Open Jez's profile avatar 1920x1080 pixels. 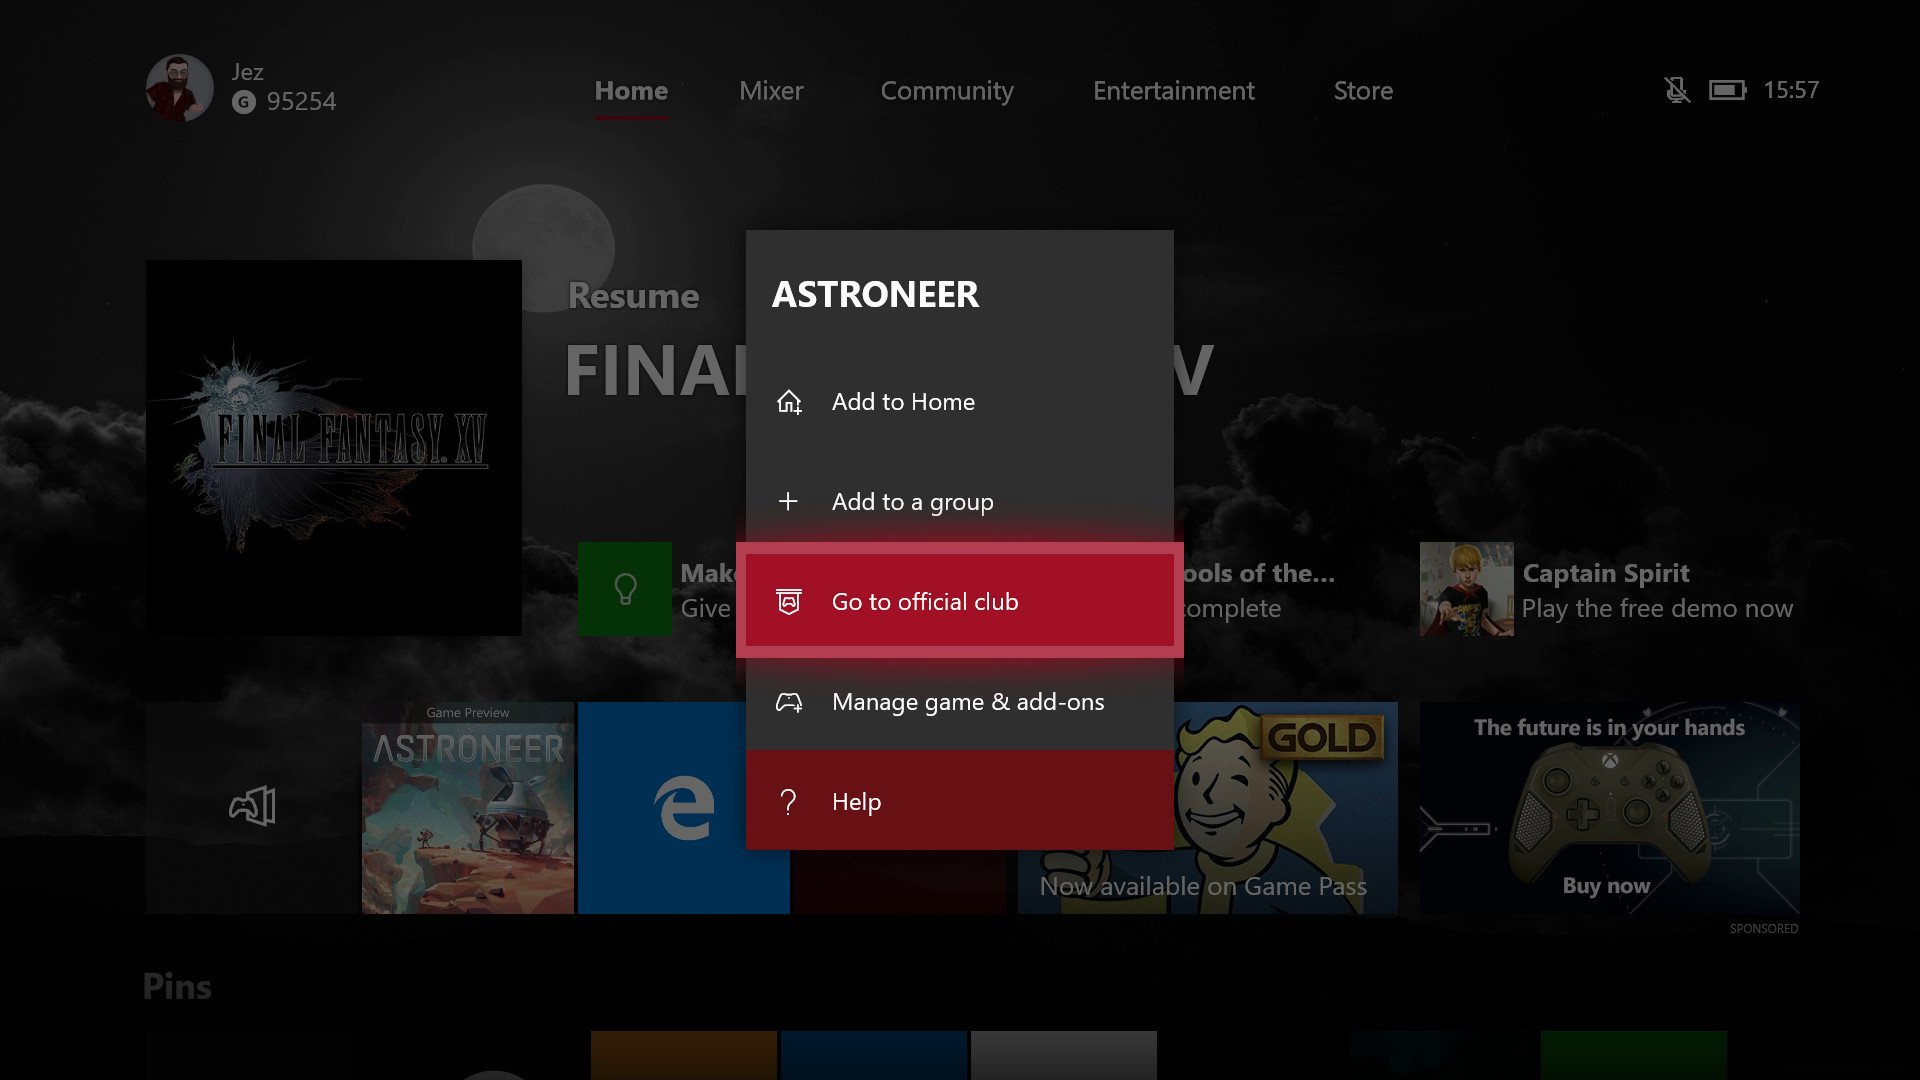(179, 88)
